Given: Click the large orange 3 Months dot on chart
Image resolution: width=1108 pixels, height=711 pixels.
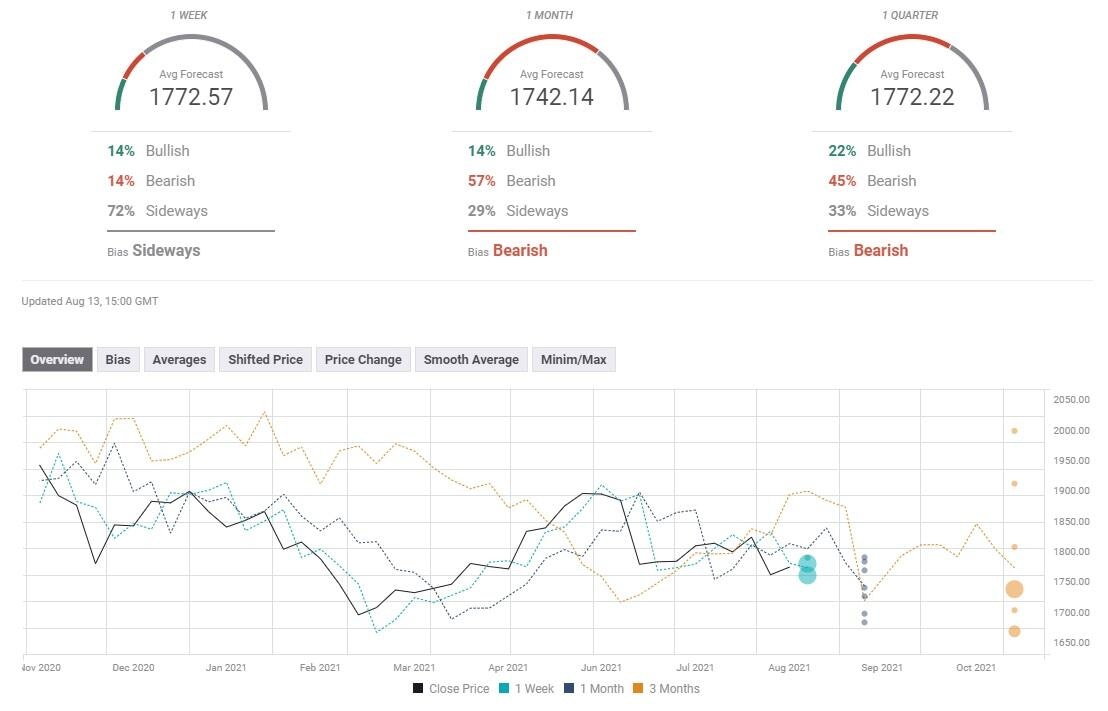Looking at the screenshot, I should pyautogui.click(x=1013, y=589).
